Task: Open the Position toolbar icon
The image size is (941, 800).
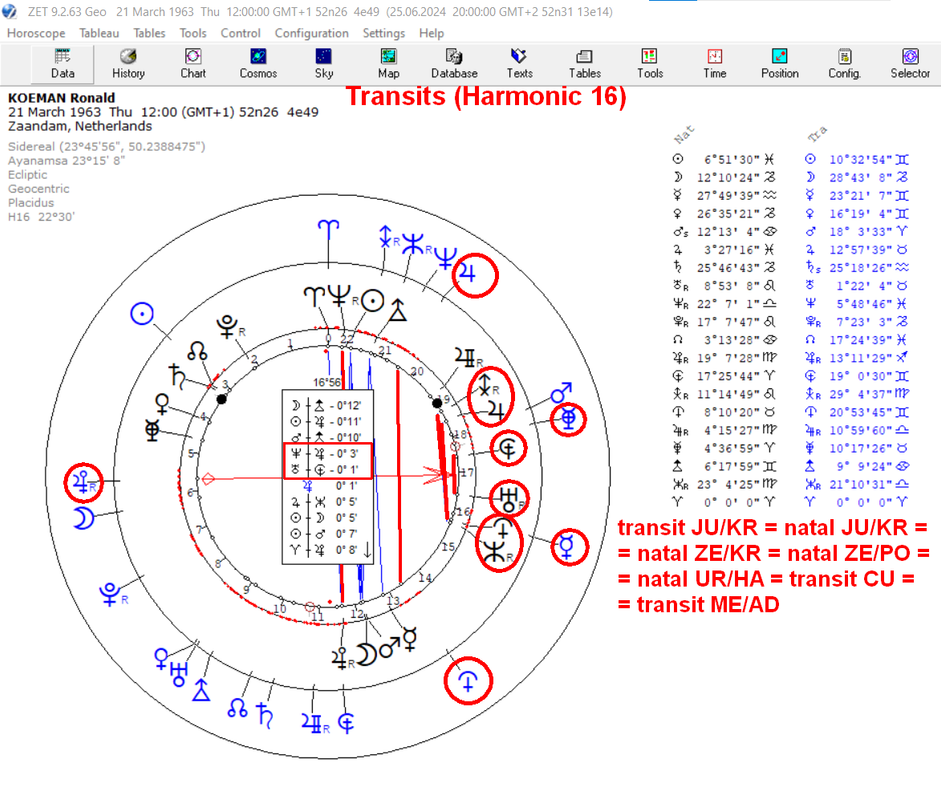Action: click(780, 64)
